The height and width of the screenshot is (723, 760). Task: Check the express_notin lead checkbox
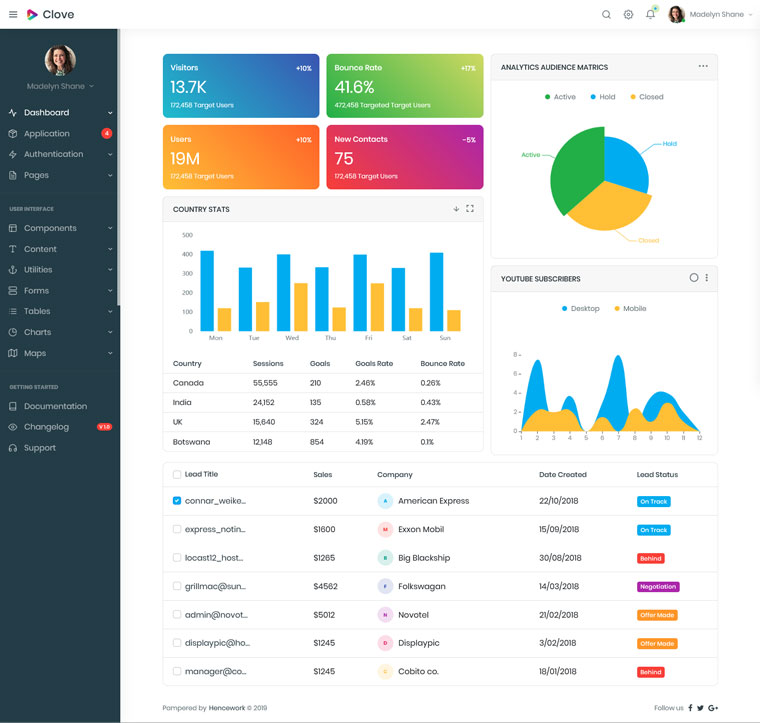pyautogui.click(x=177, y=529)
